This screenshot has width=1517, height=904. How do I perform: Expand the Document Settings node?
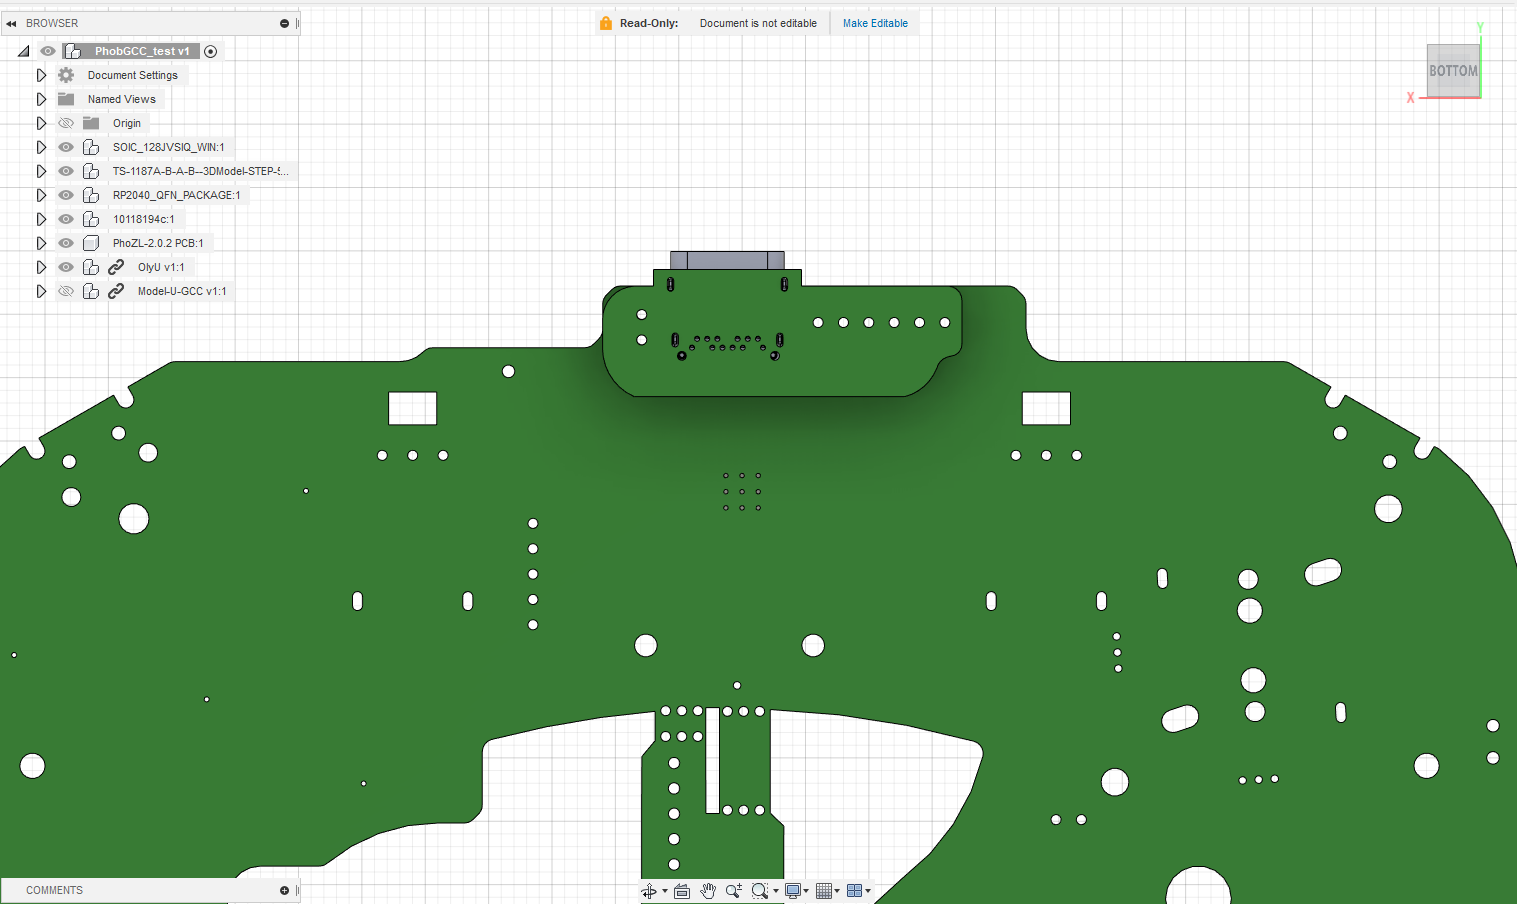41,75
